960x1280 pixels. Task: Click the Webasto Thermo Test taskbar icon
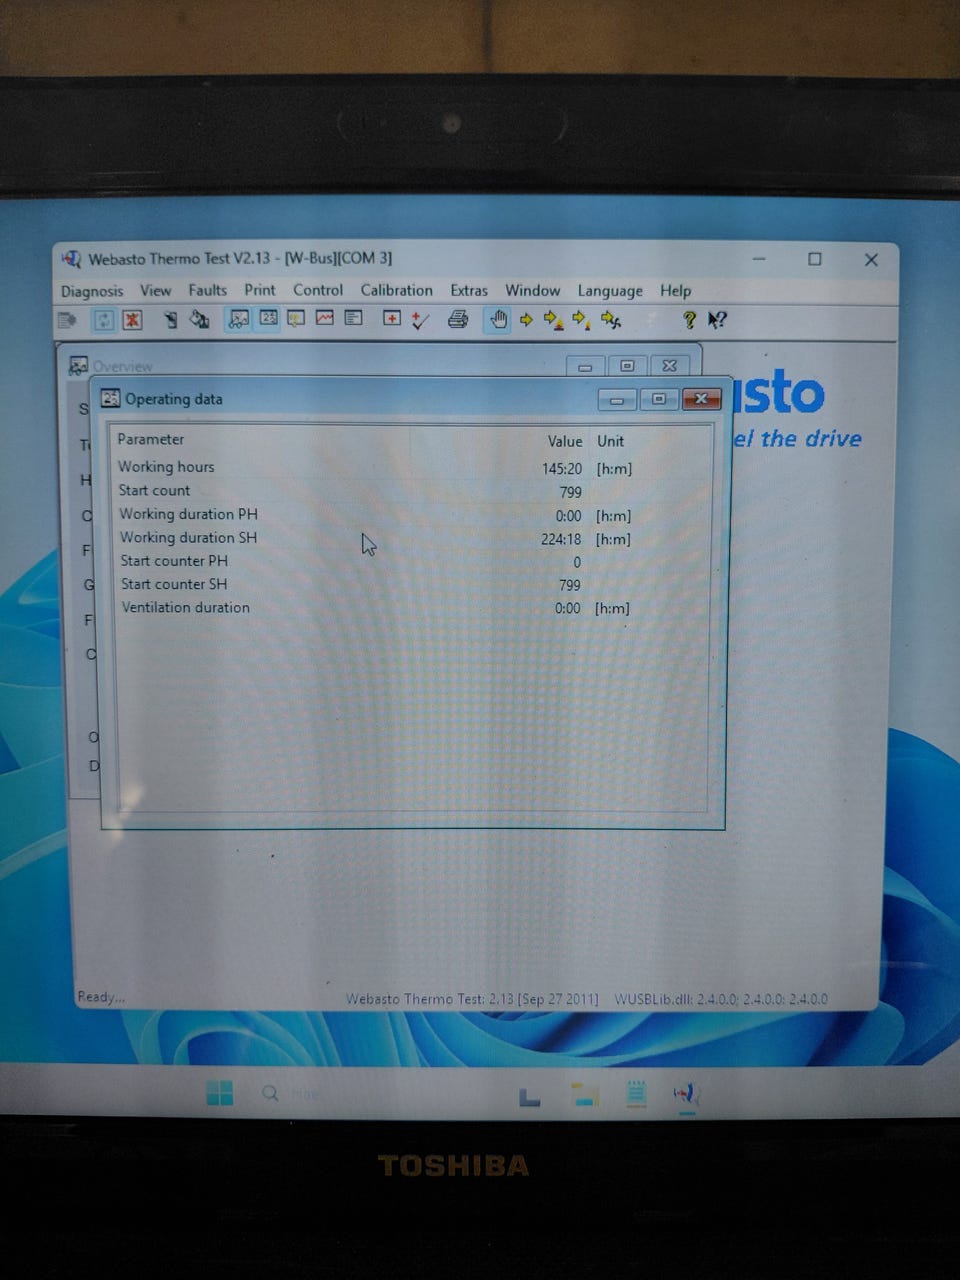pos(687,1094)
